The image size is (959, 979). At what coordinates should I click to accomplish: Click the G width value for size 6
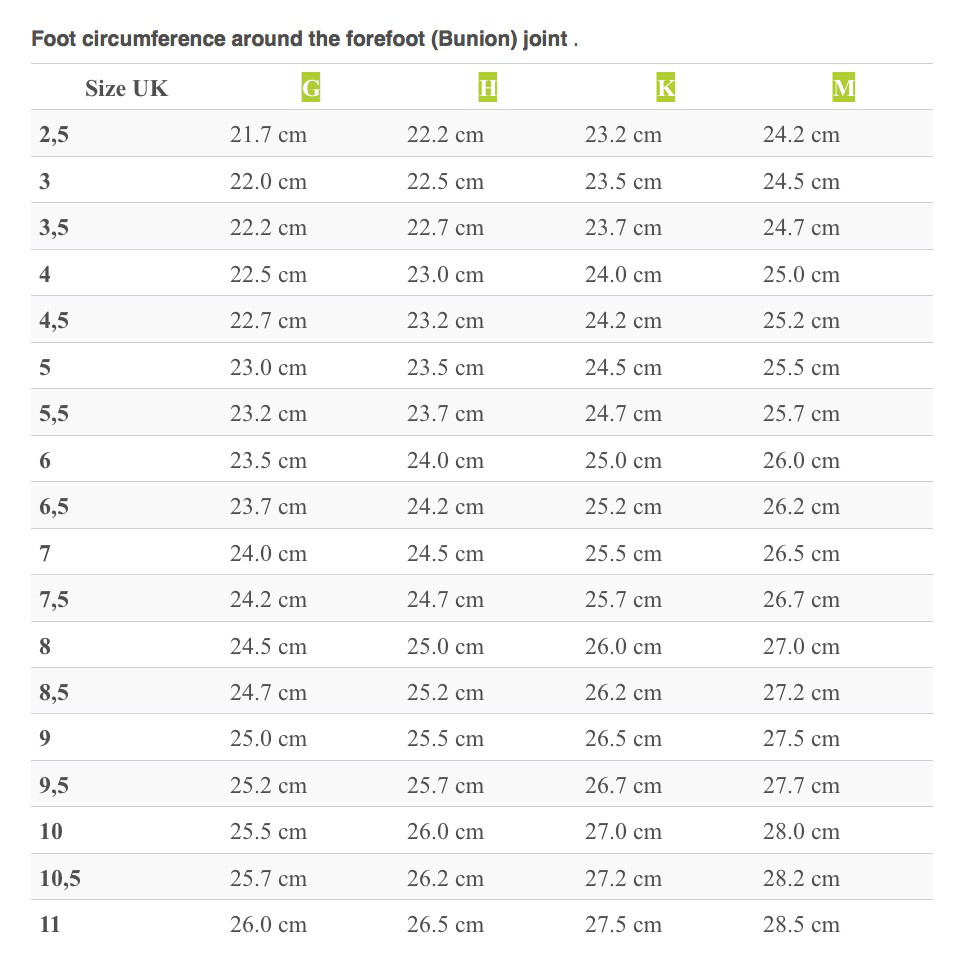(268, 461)
